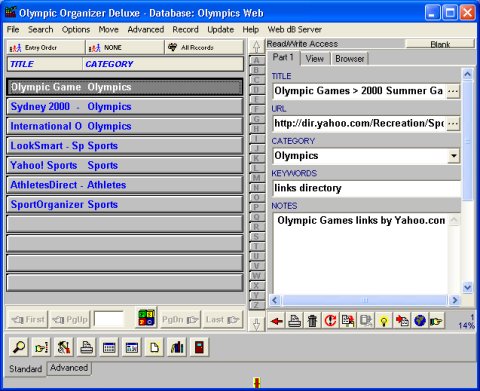Click the globe web browser icon

click(420, 321)
